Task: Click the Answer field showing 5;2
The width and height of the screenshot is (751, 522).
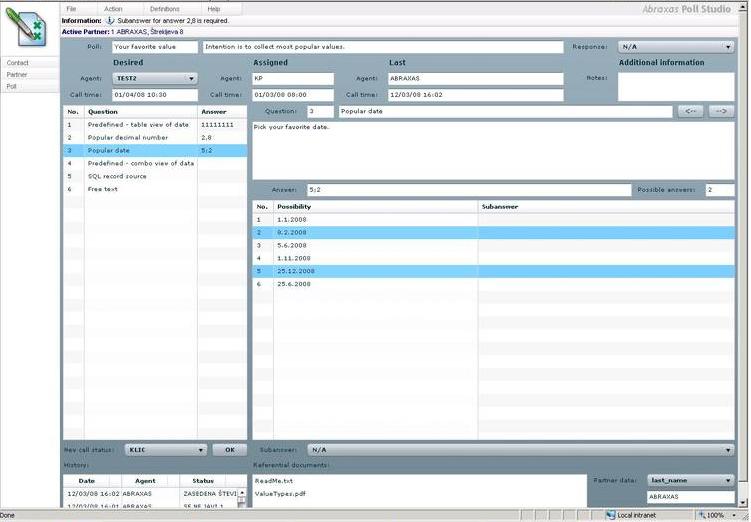Action: coord(469,190)
